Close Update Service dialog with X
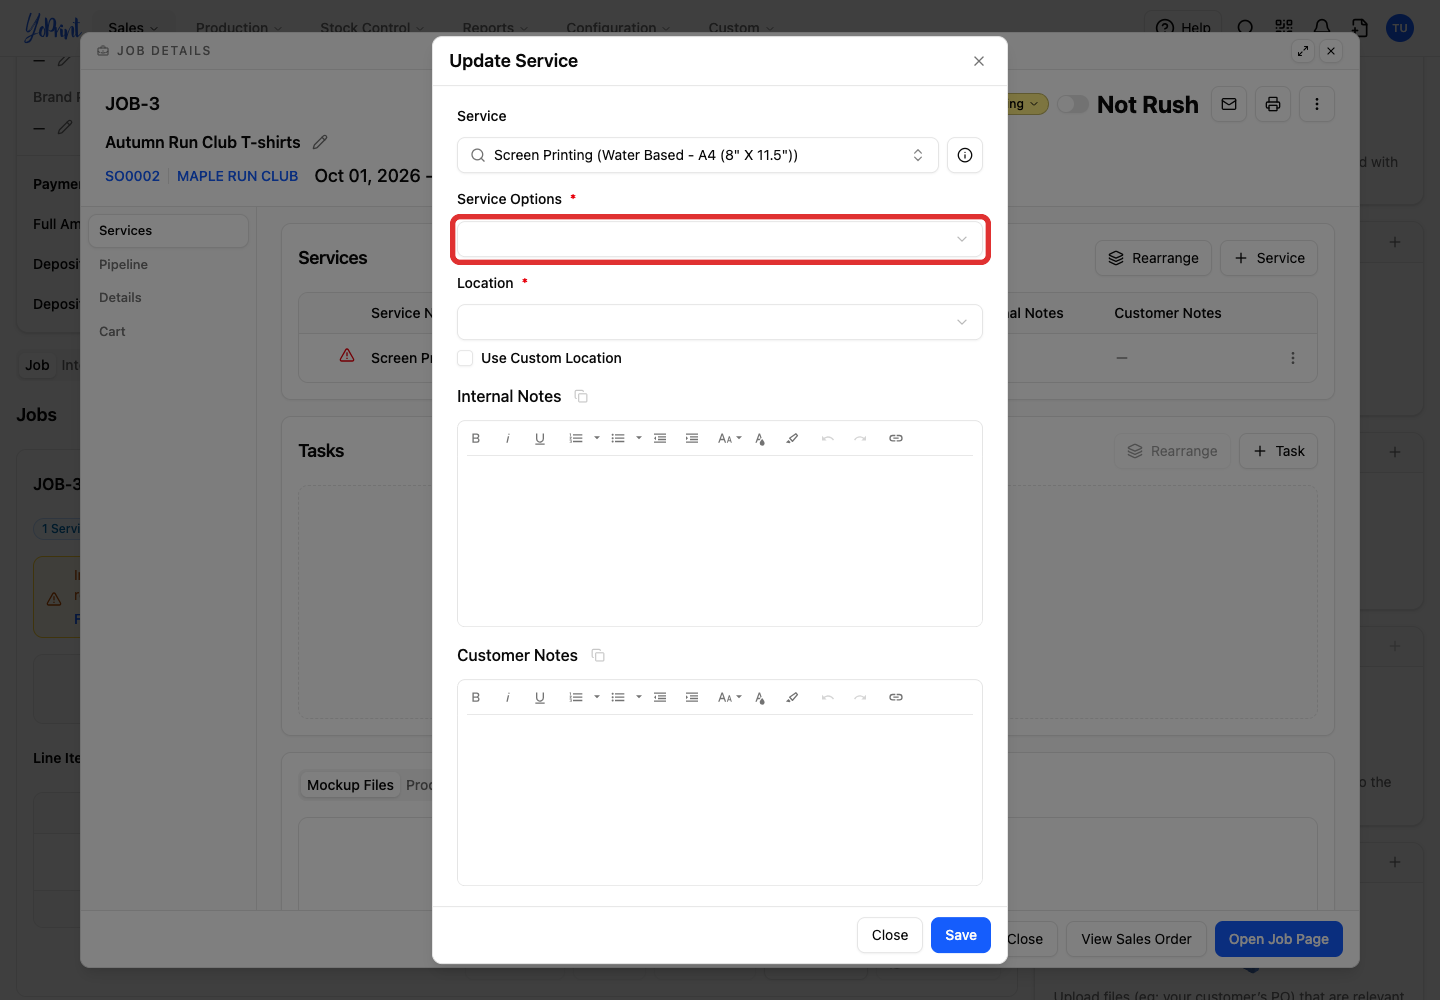 click(979, 61)
